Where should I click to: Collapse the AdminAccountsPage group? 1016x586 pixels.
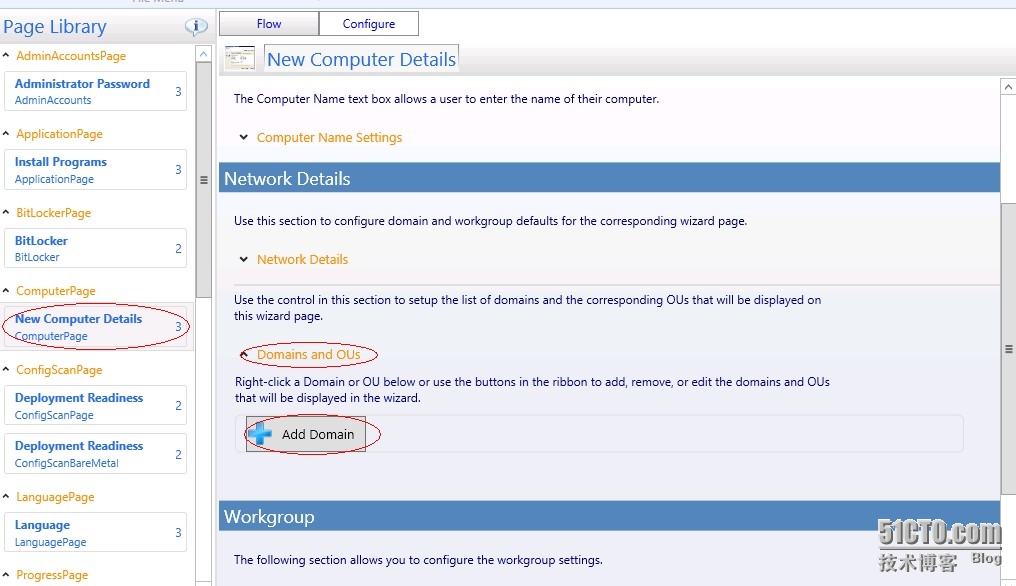coord(6,55)
